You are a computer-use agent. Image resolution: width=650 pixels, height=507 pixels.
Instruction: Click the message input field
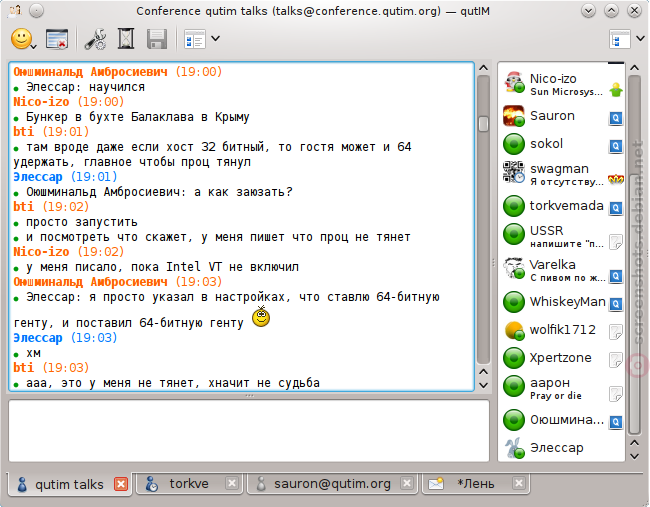(249, 431)
